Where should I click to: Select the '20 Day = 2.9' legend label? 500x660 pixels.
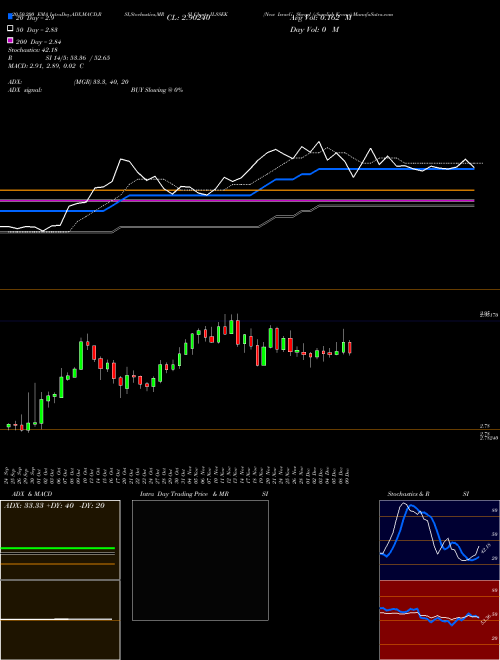[35, 18]
